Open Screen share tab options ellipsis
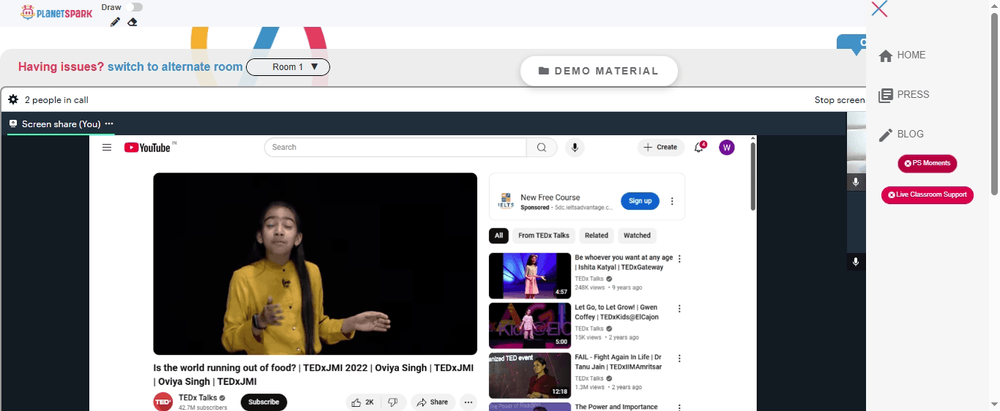 coord(109,124)
